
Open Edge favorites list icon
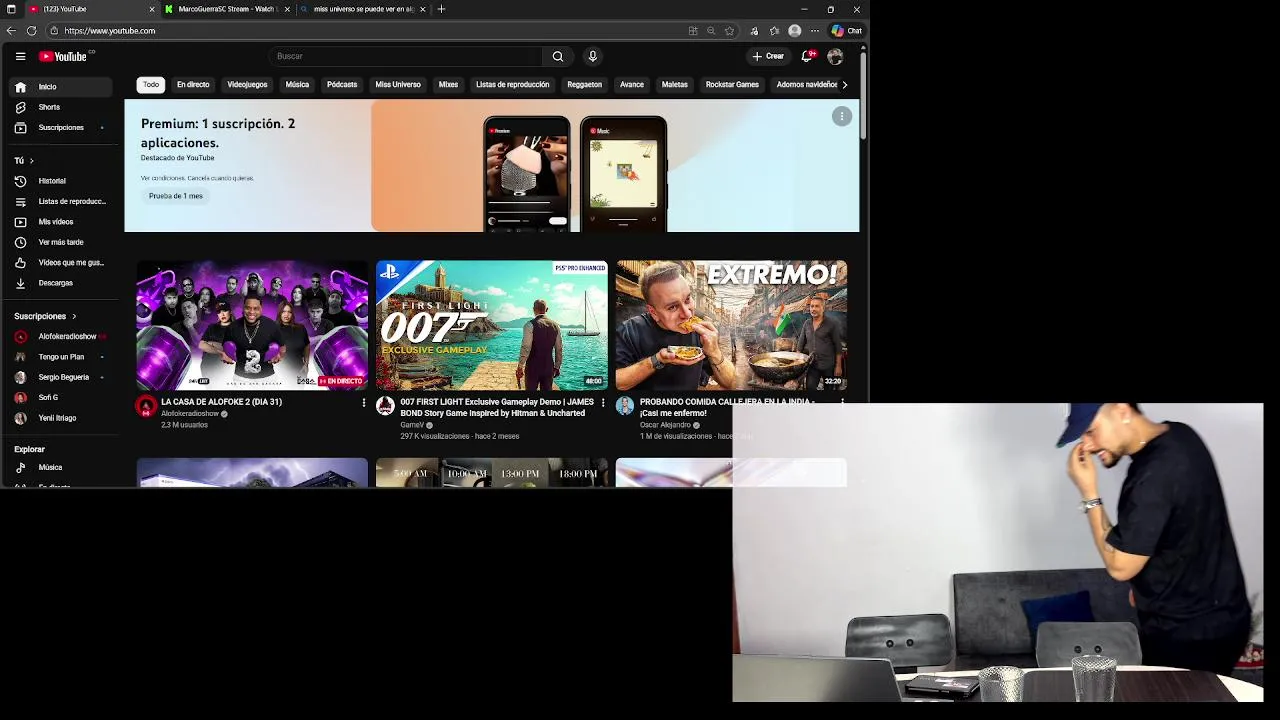(774, 31)
